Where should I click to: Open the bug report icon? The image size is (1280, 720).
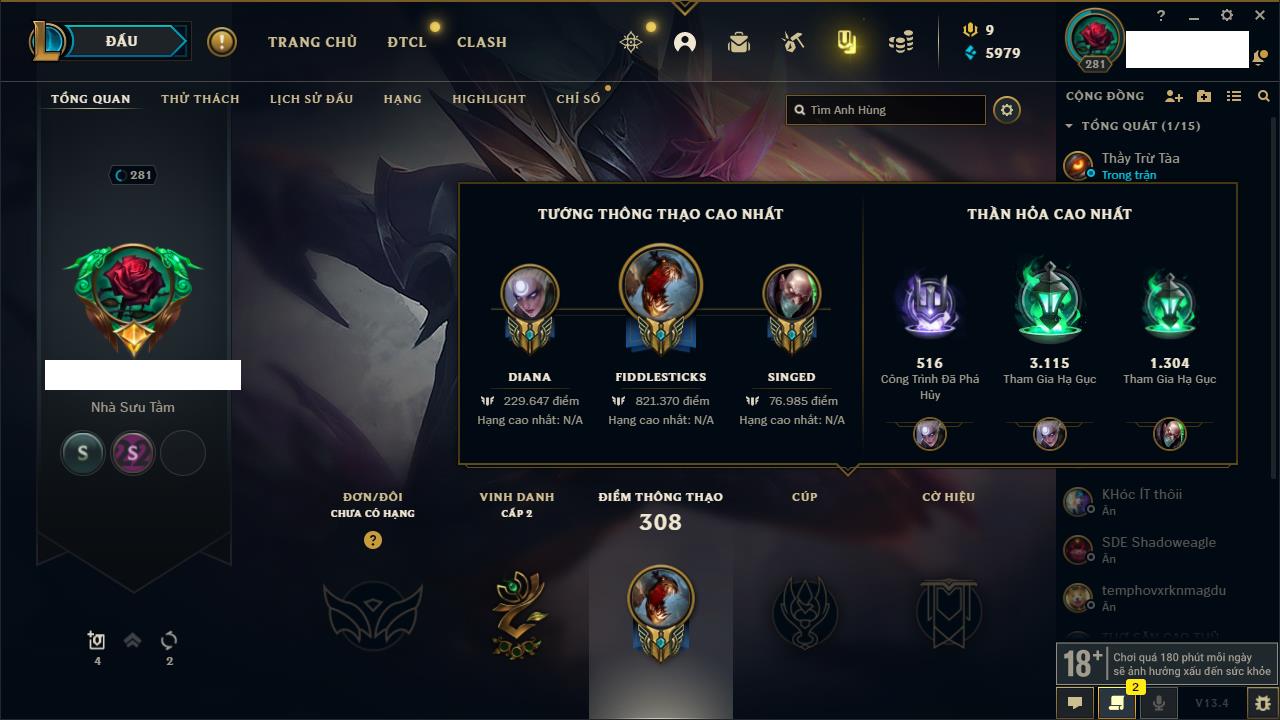[1262, 703]
